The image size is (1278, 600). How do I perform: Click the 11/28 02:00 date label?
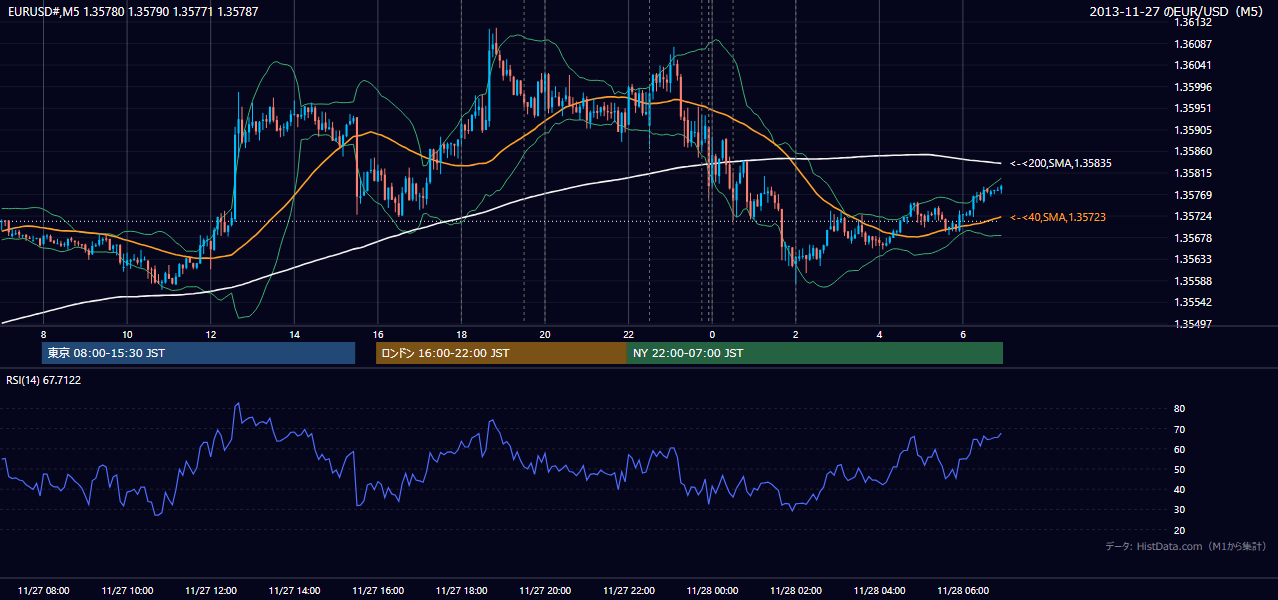tap(795, 591)
